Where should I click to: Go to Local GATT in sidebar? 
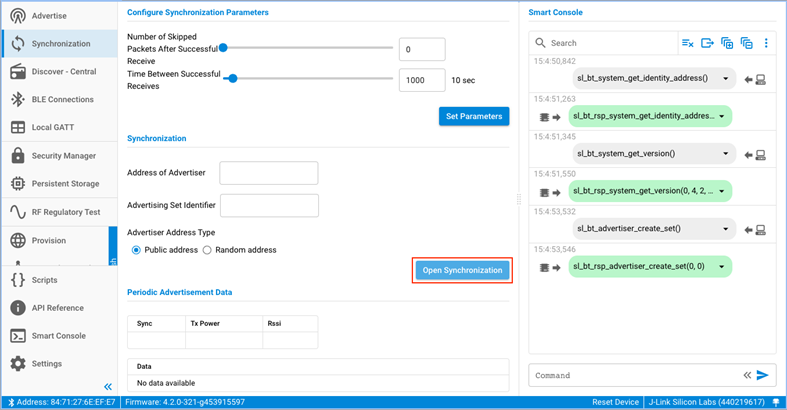(x=53, y=128)
